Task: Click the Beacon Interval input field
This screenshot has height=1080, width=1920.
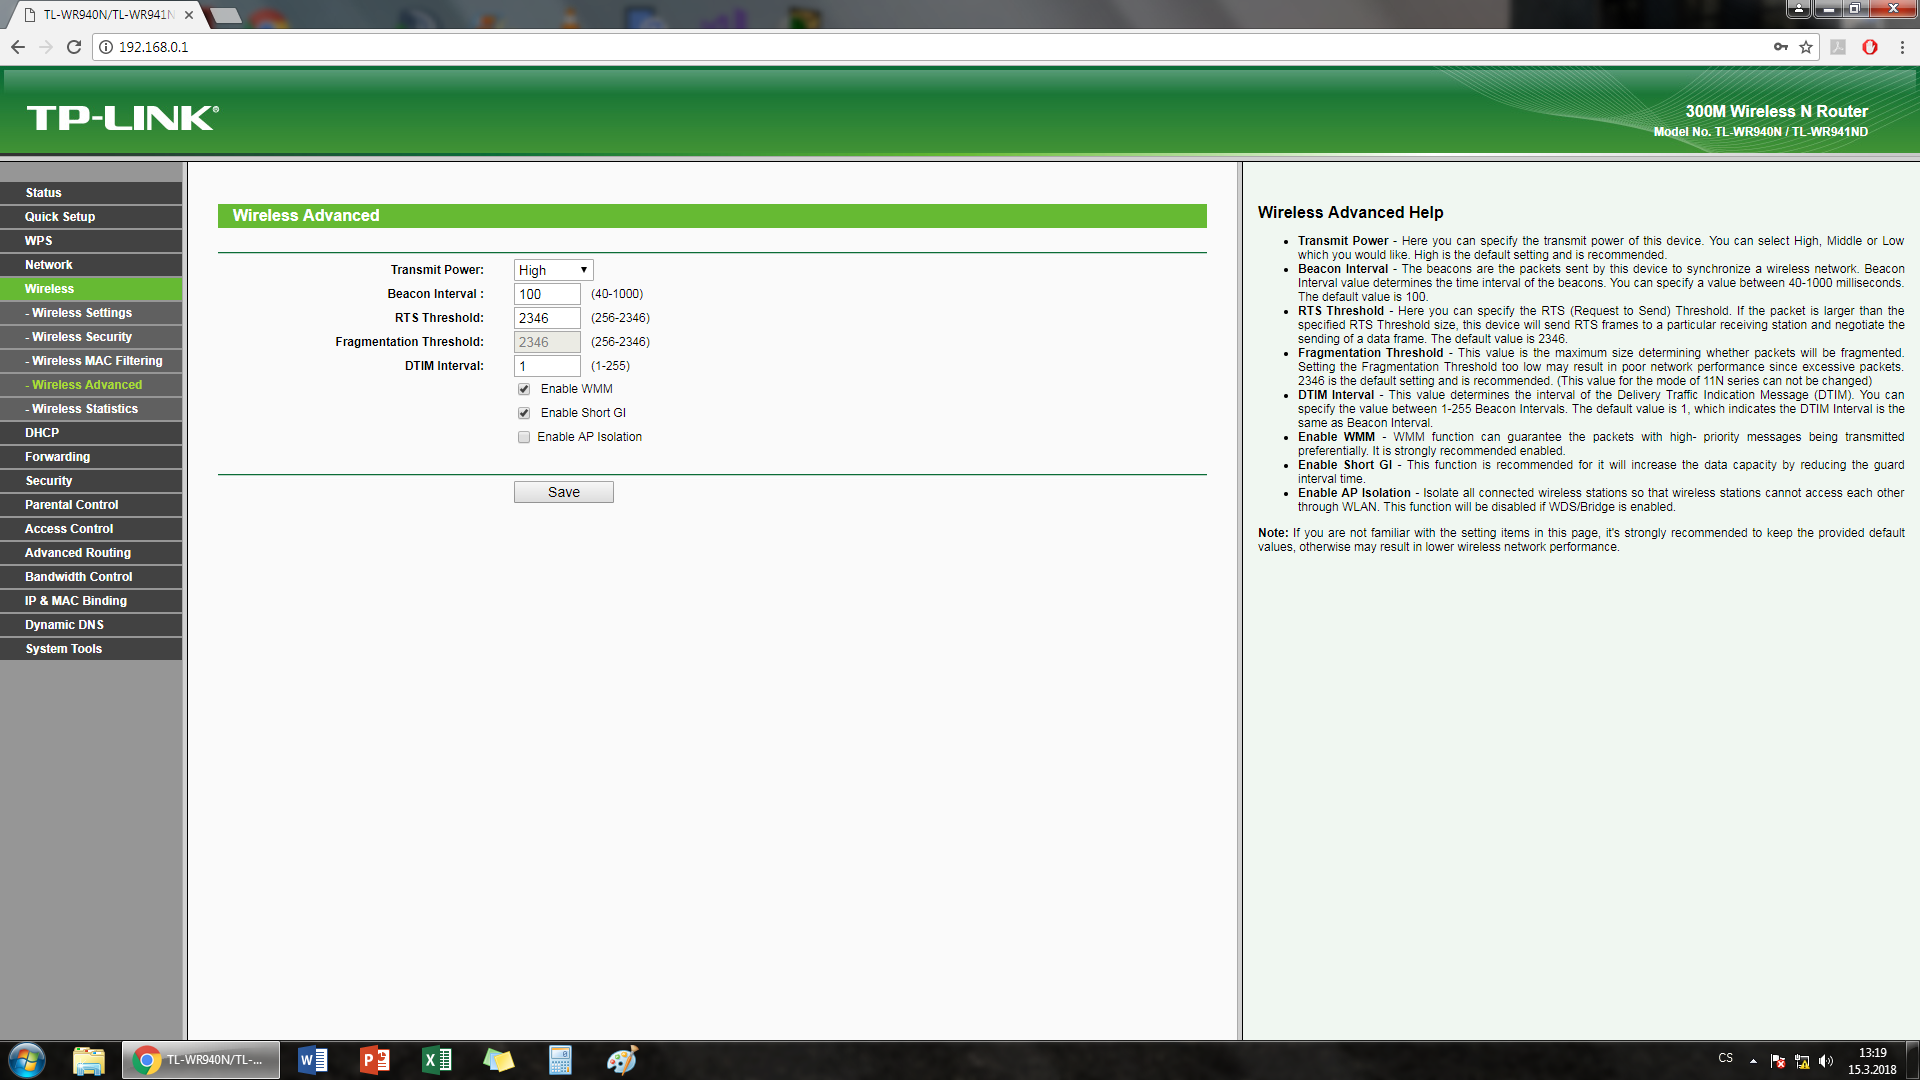Action: tap(546, 294)
